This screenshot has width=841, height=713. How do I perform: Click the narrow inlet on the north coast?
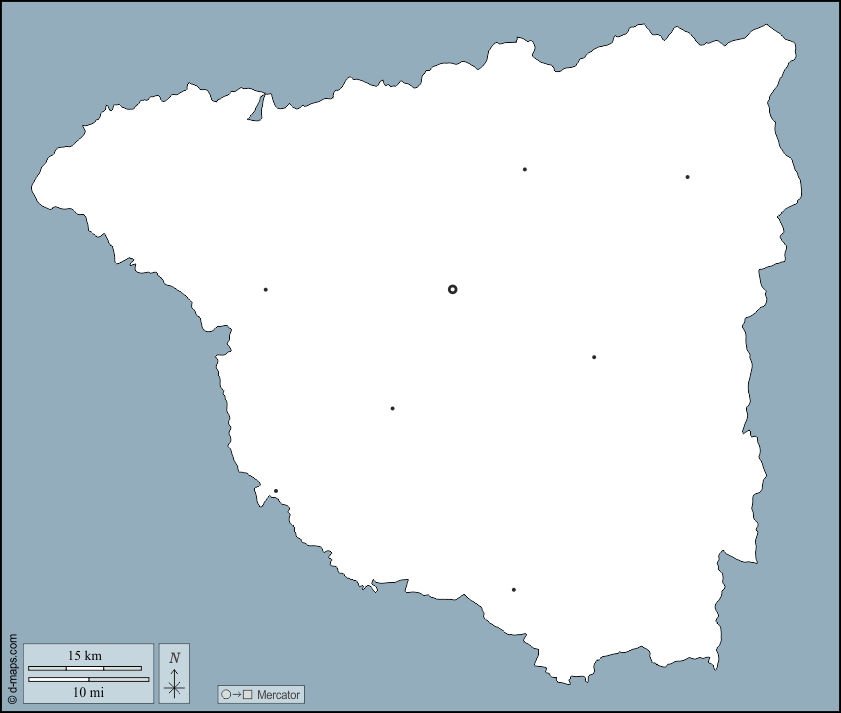pos(258,108)
